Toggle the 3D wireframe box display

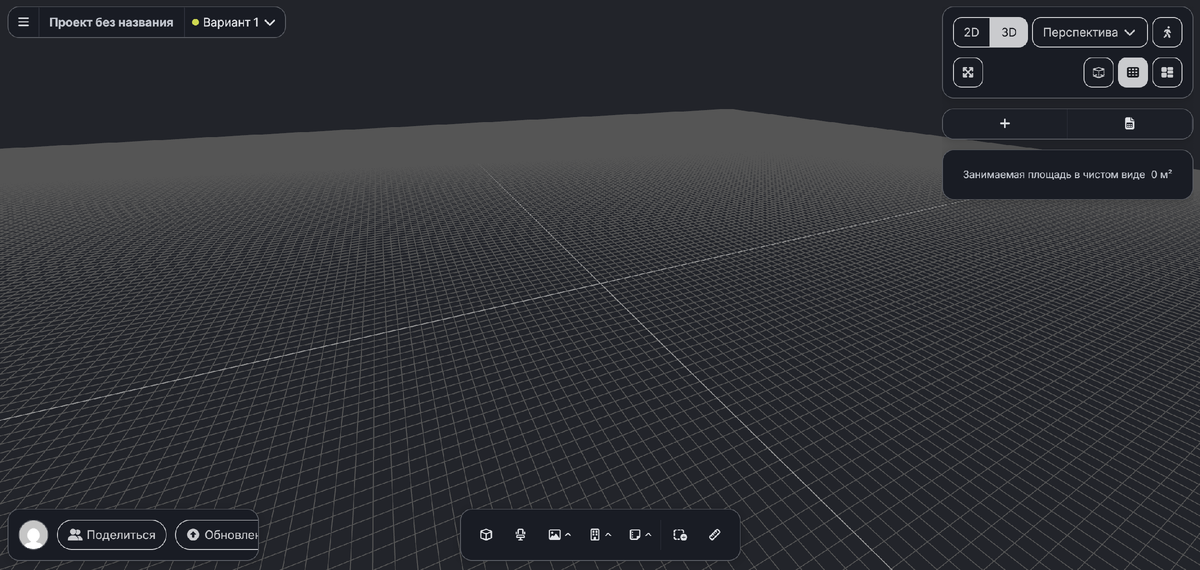point(1099,72)
